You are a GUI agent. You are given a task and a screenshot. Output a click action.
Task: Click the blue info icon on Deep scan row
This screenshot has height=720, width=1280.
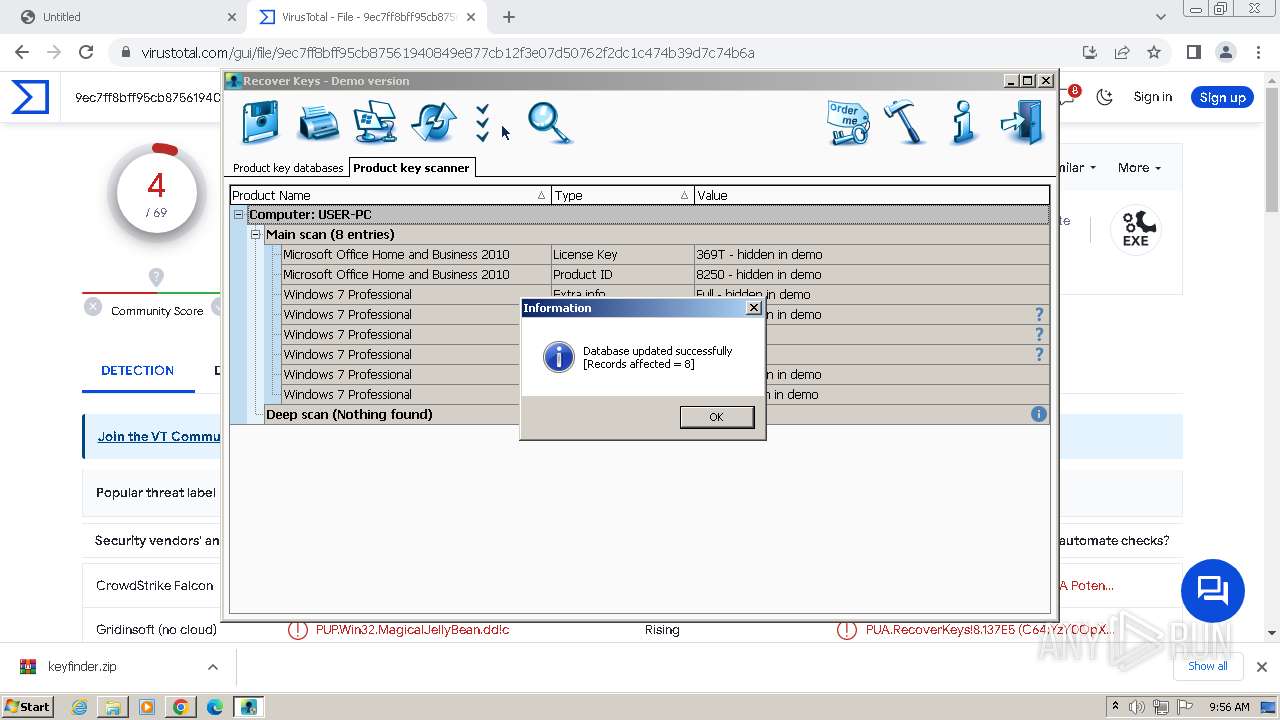click(x=1039, y=414)
